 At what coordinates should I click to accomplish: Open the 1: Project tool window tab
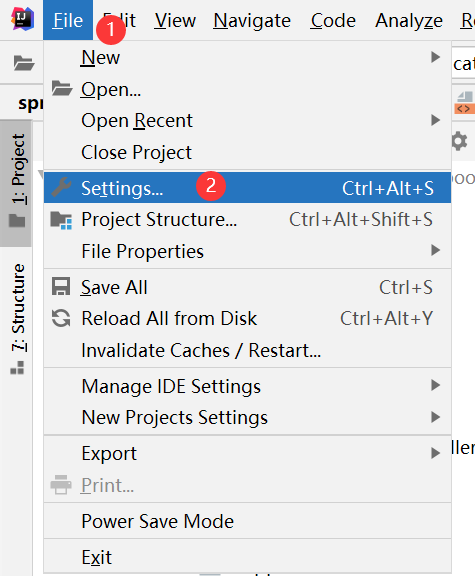(x=18, y=181)
